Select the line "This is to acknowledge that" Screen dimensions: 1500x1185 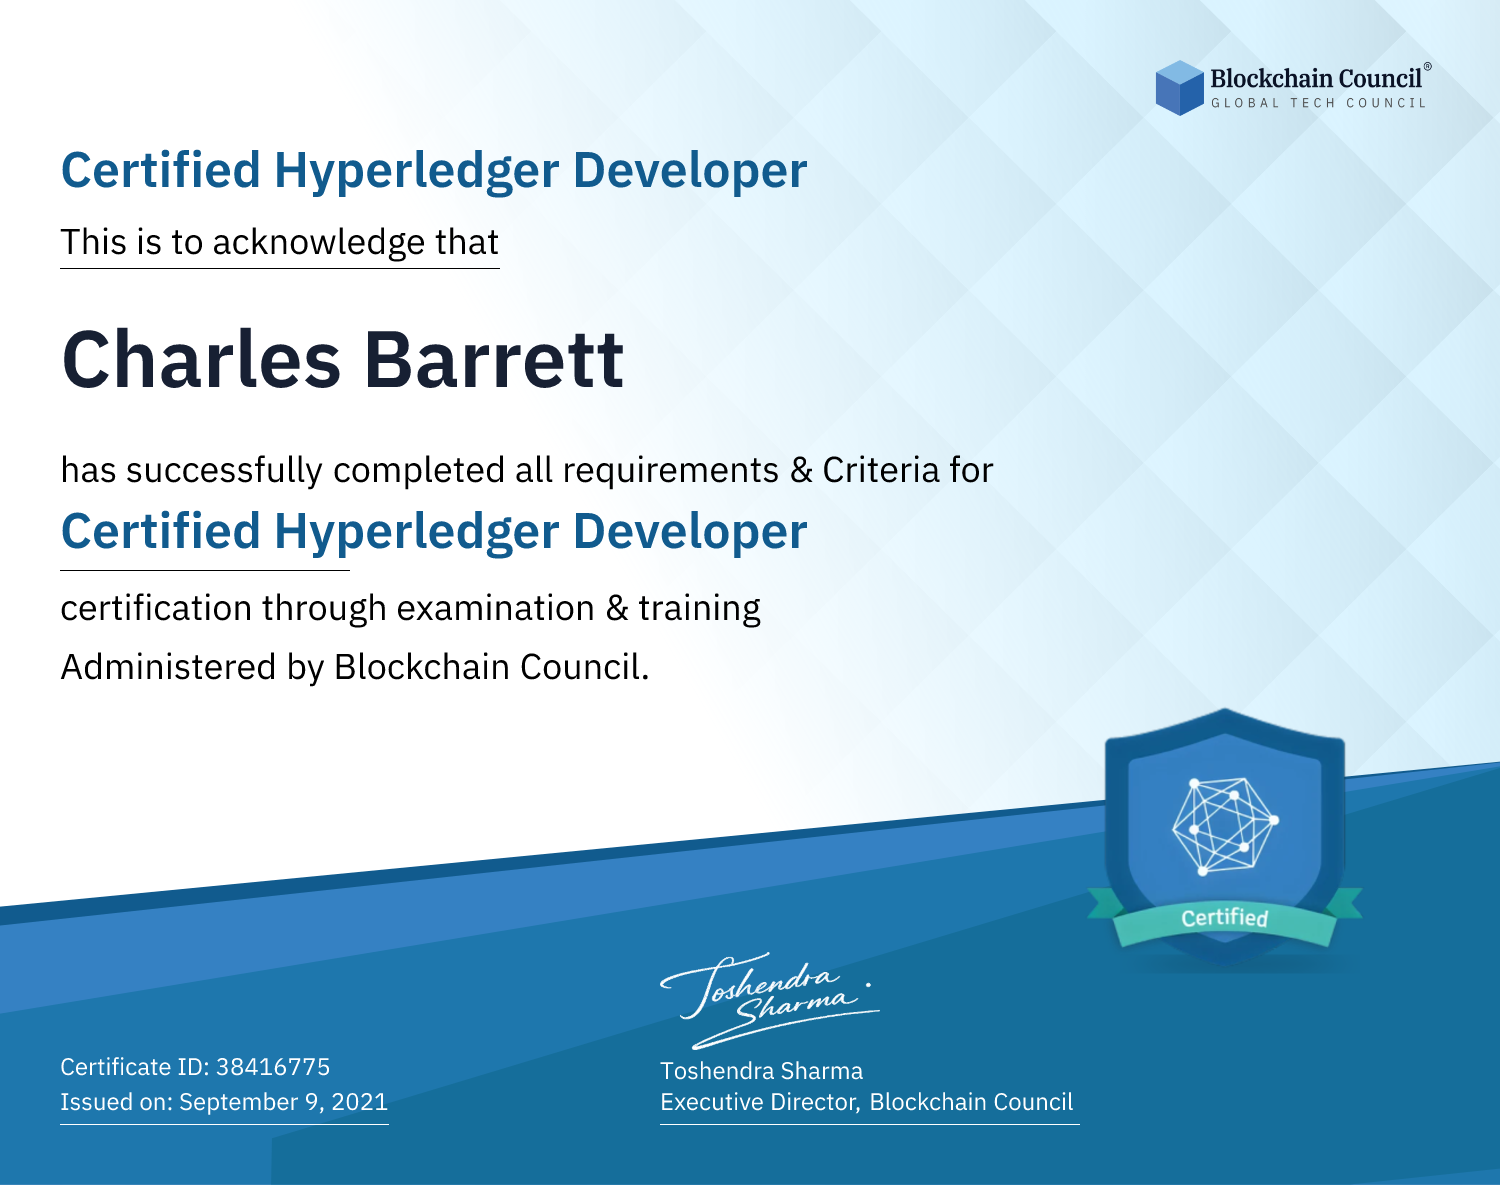280,242
